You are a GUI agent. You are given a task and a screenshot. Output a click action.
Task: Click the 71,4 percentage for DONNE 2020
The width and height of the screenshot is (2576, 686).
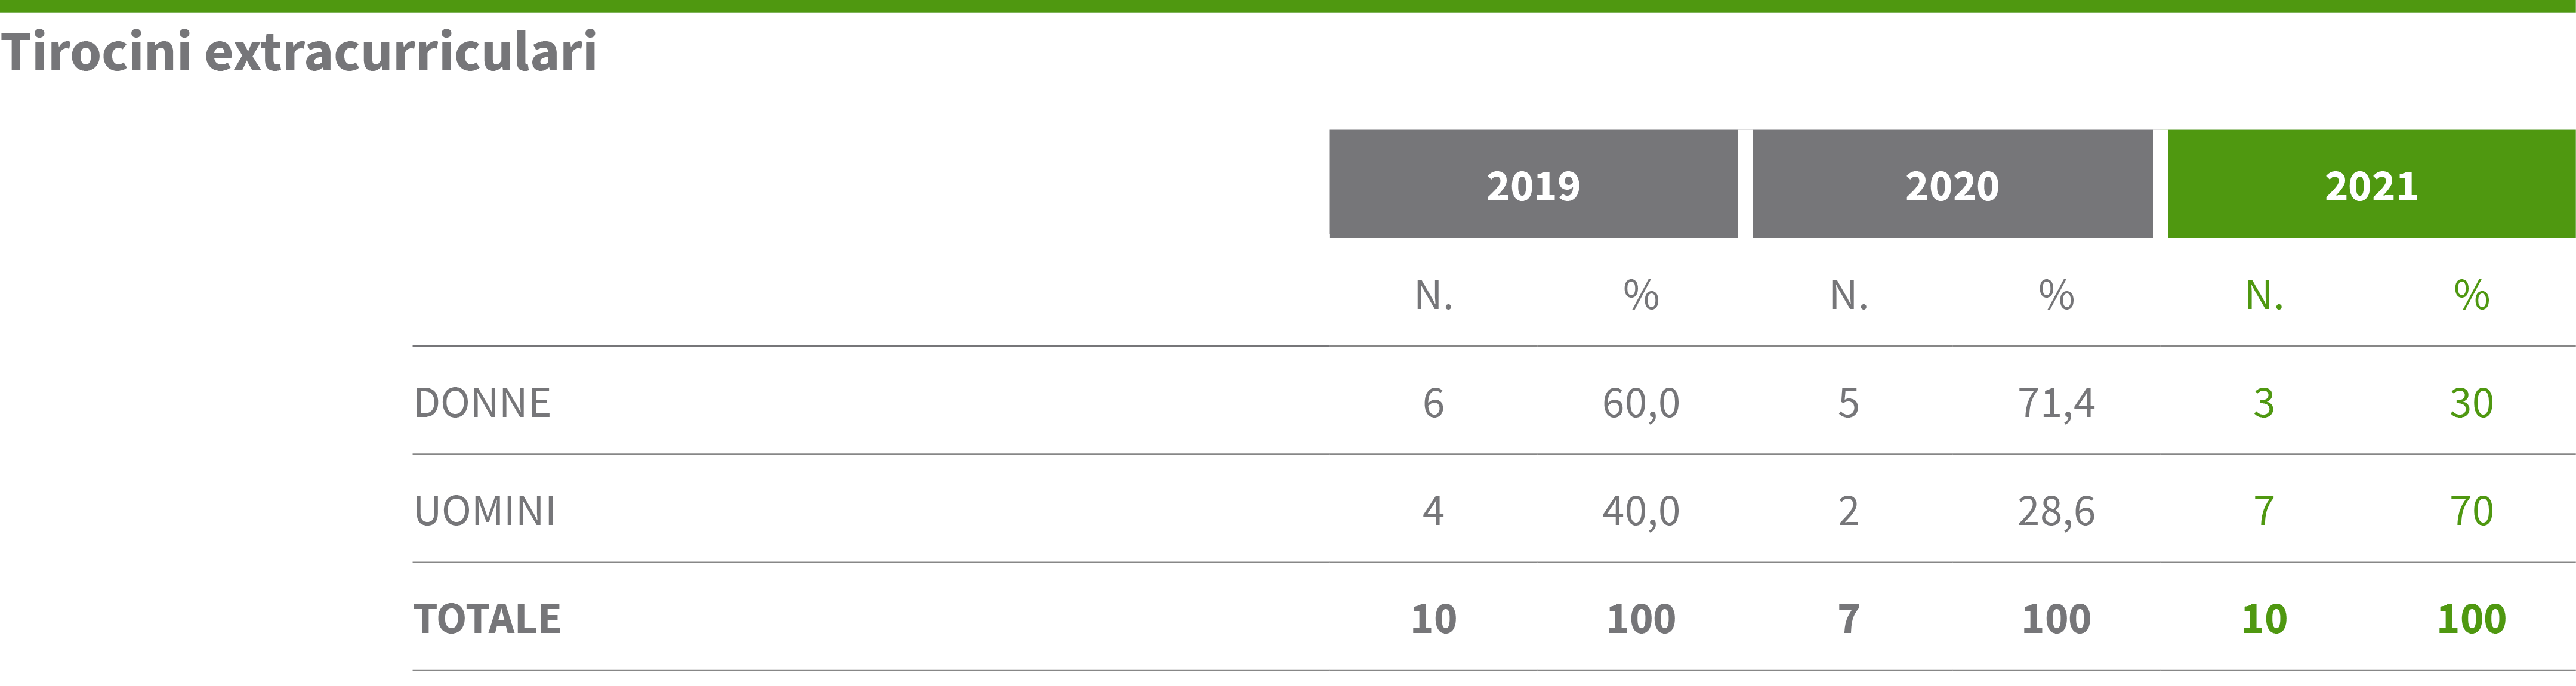(2056, 403)
